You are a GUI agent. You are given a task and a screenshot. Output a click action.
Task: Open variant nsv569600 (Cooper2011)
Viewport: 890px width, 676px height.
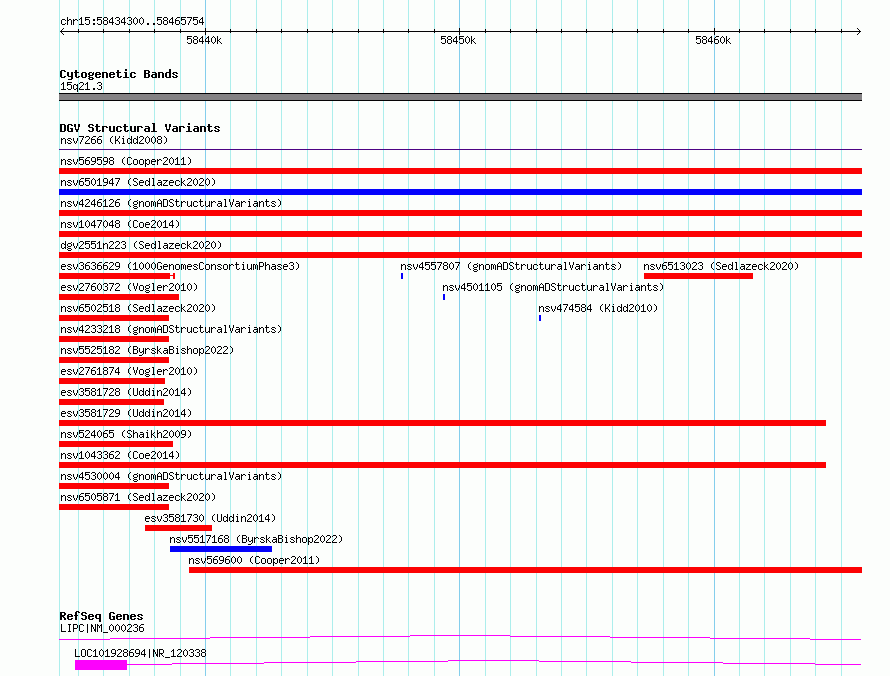(254, 560)
